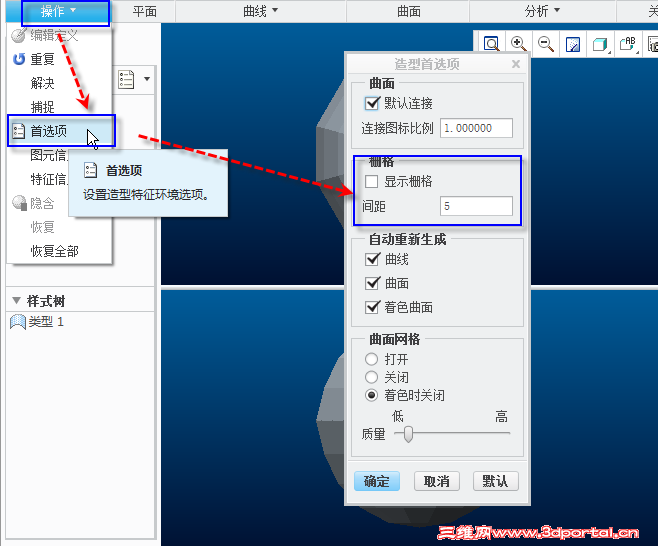Image resolution: width=658 pixels, height=546 pixels.
Task: Click the tree settings list icon
Action: (126, 79)
